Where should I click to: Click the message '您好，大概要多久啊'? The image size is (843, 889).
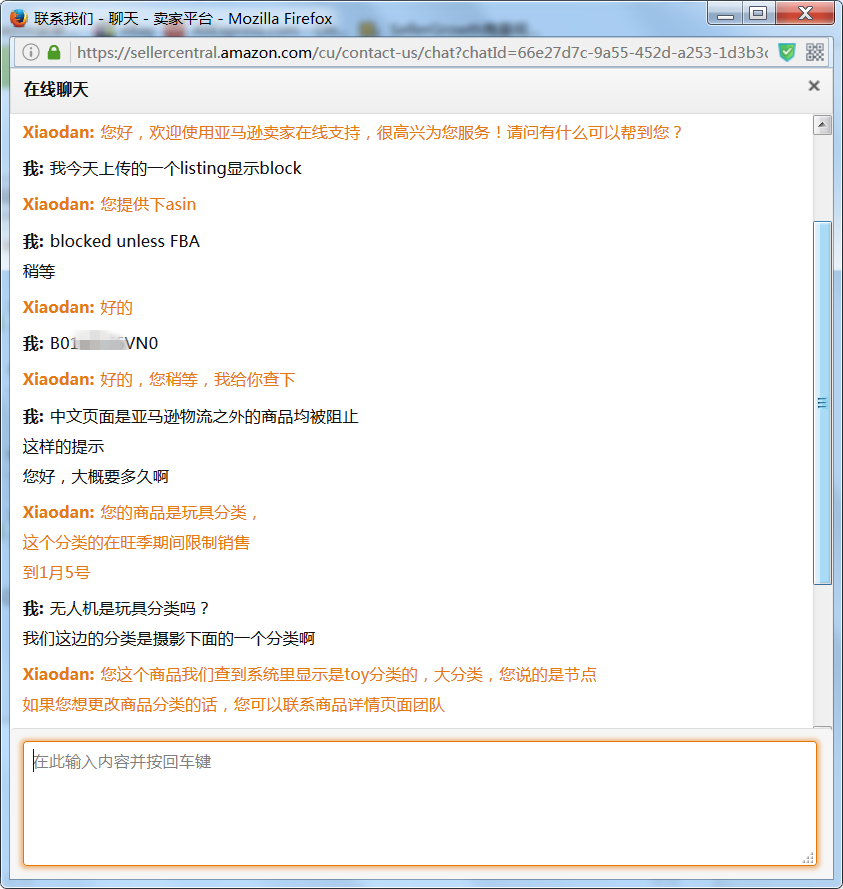coord(96,476)
